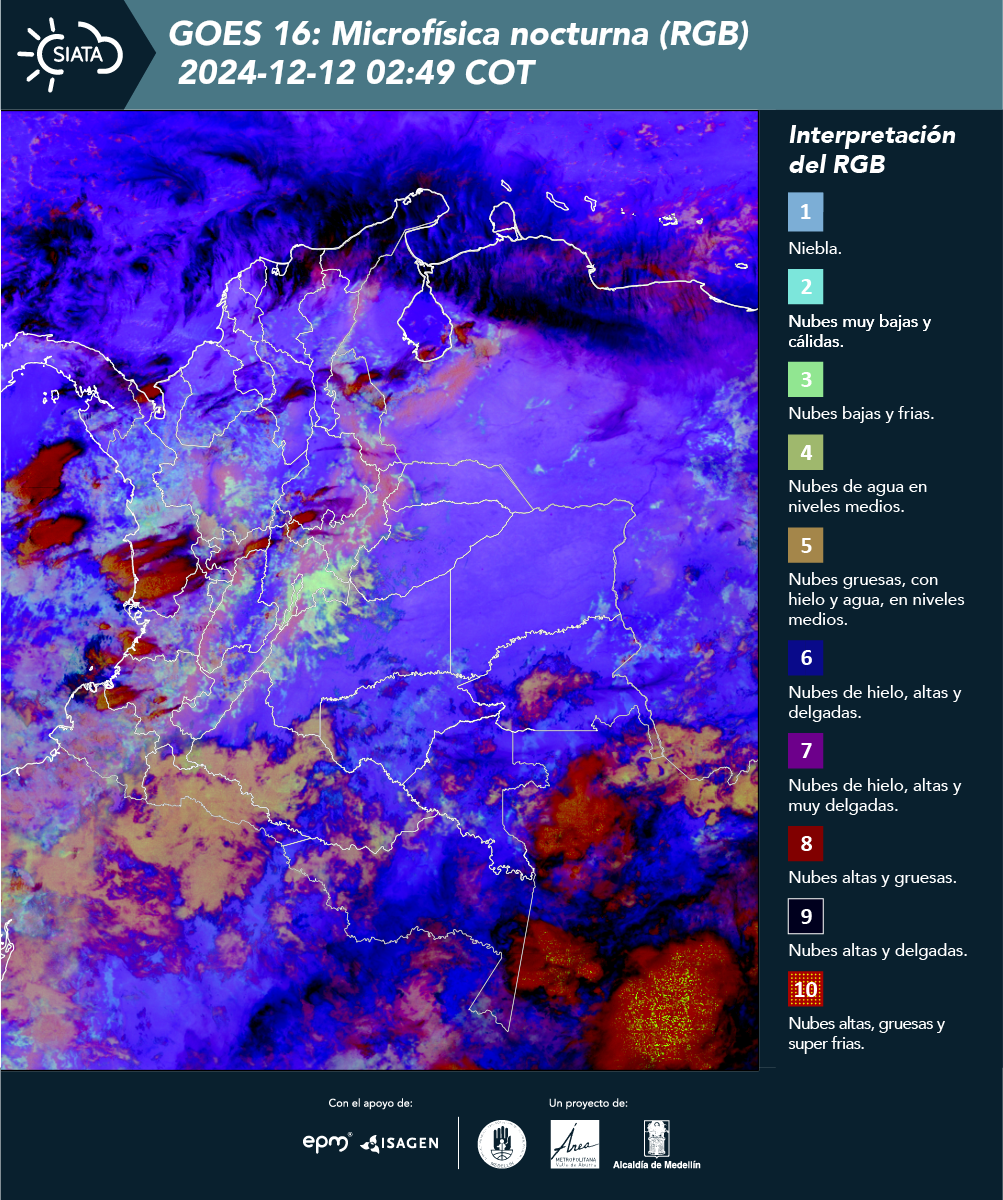The width and height of the screenshot is (1003, 1200).
Task: Click 'Nubes gruesas, con hielo y agua' label
Action: 876,599
